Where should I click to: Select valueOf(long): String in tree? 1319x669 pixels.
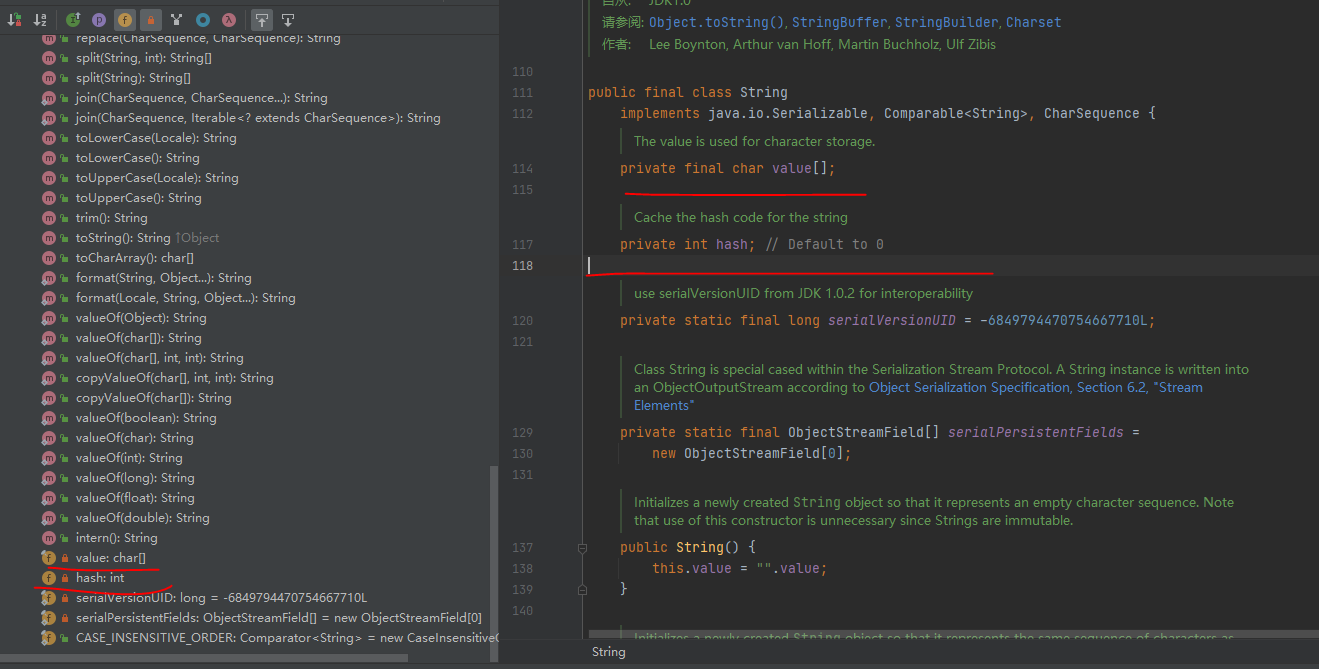(135, 478)
